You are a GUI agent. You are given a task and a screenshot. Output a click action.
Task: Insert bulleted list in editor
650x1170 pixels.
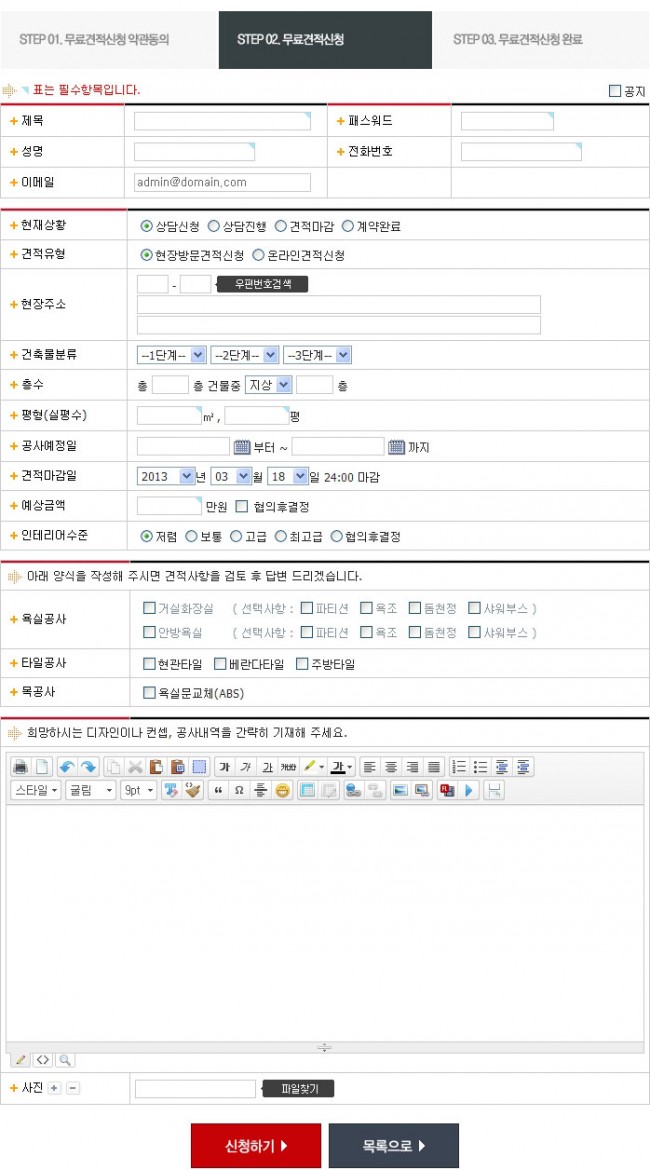[x=480, y=766]
